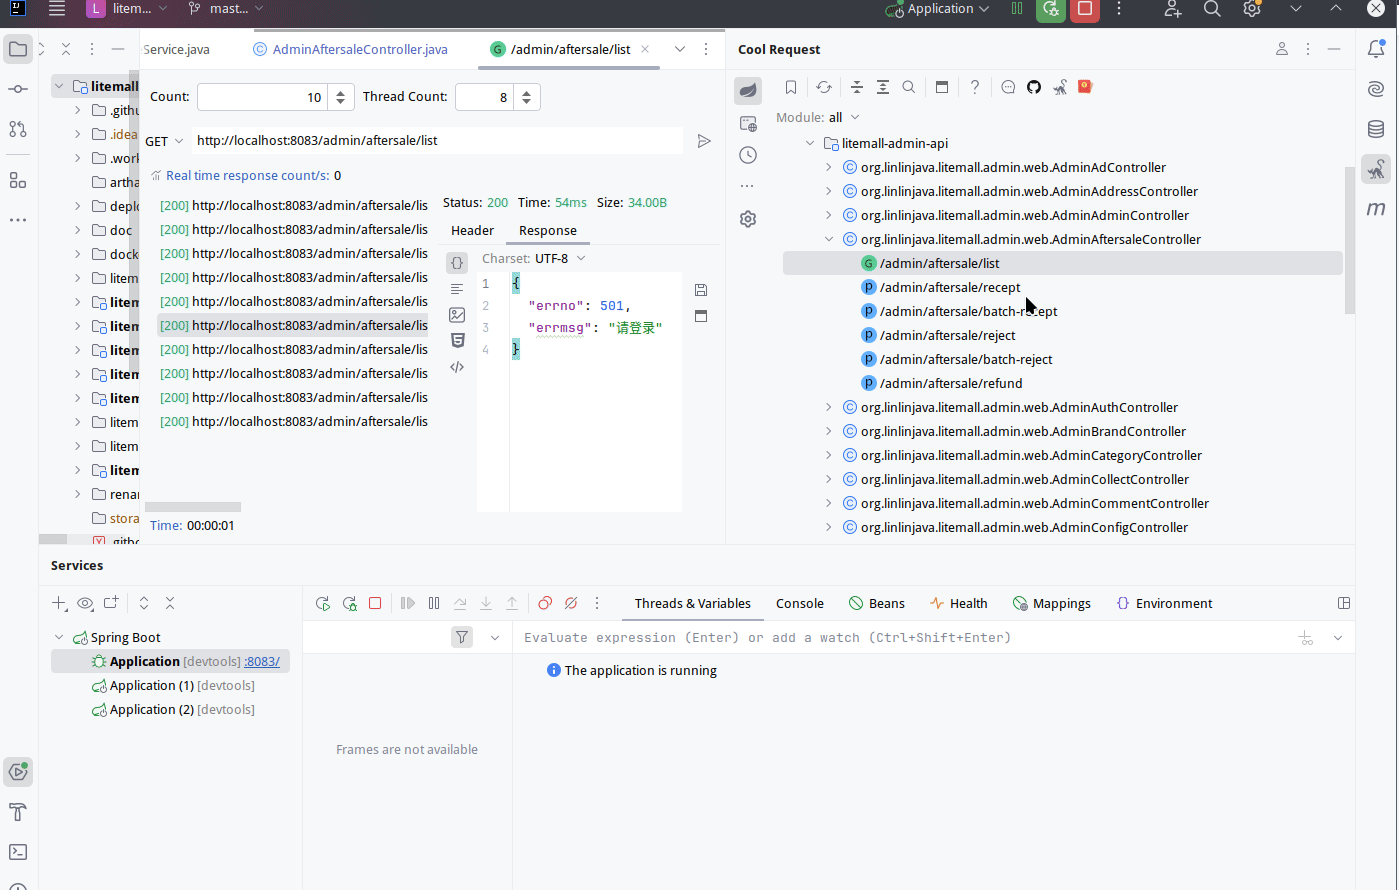Viewport: 1399px width, 890px height.
Task: Open the Terminal tool window icon
Action: point(18,852)
